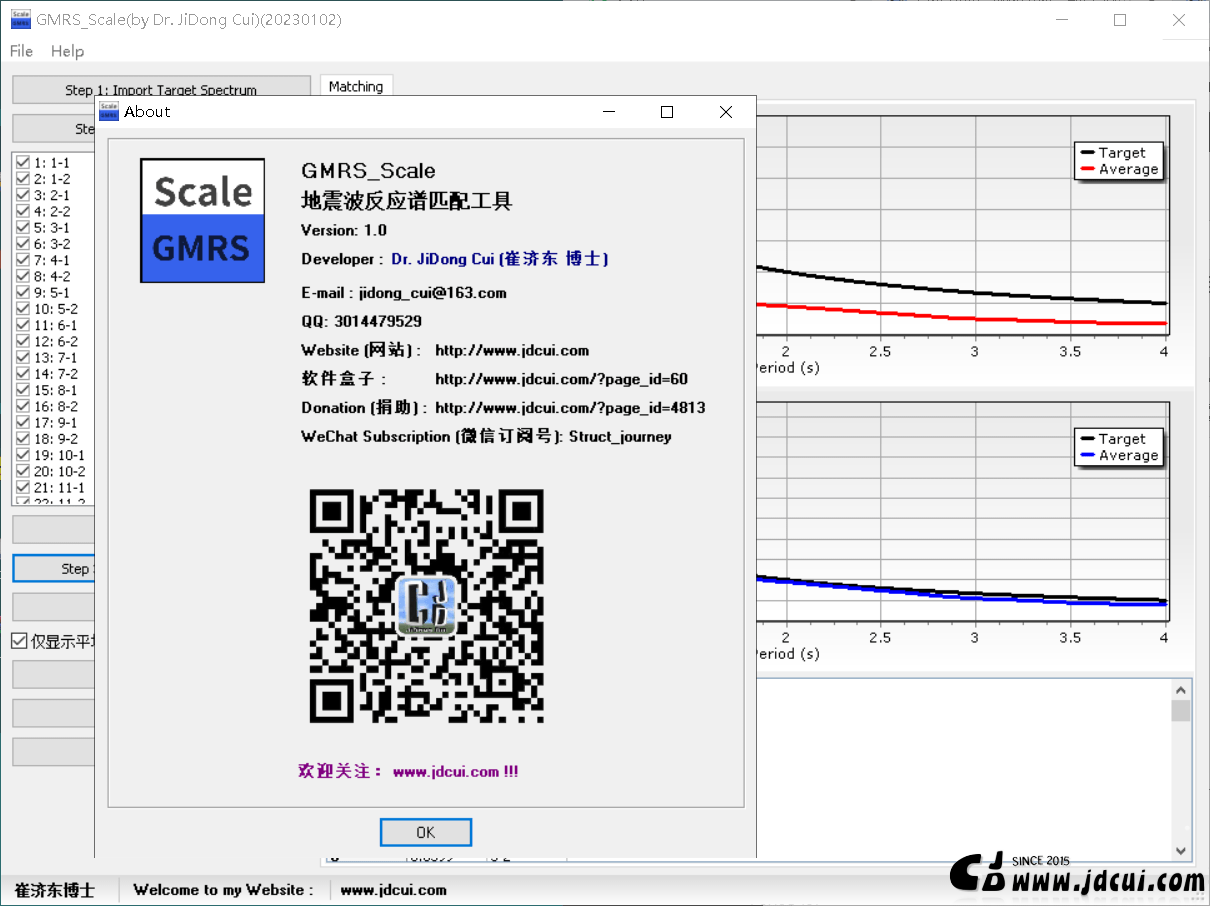Viewport: 1210px width, 906px height.
Task: Click the main window GMRS title icon
Action: [x=20, y=19]
